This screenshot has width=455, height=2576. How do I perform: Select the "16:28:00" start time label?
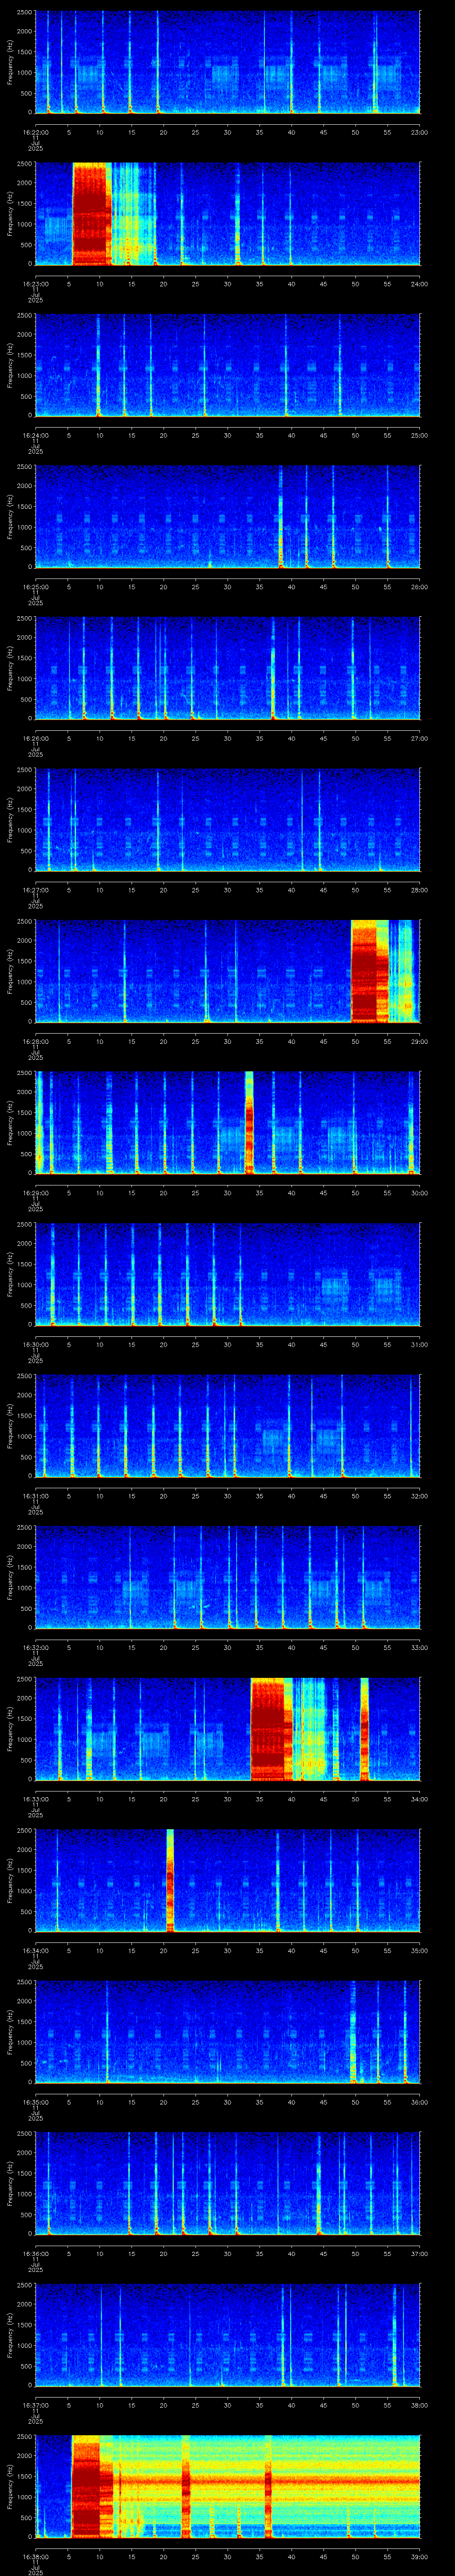pos(35,1041)
